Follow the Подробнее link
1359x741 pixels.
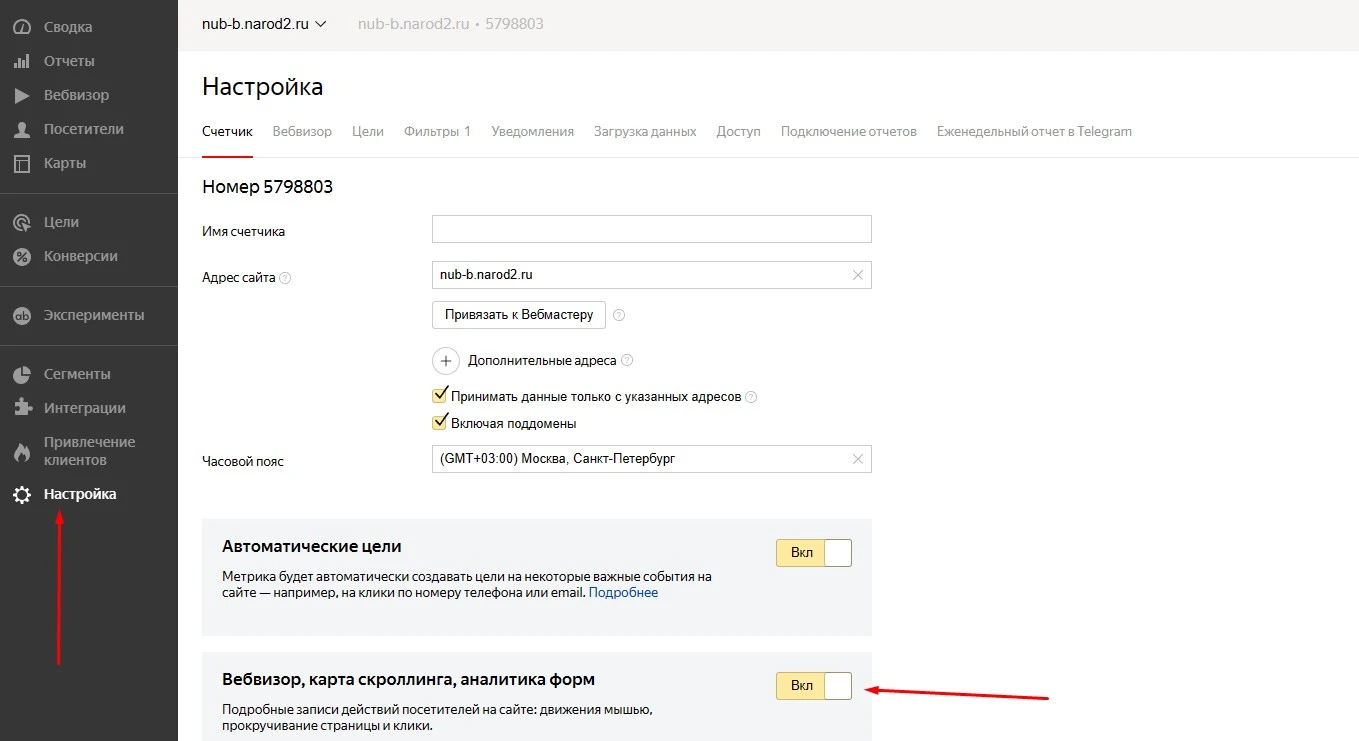(x=623, y=592)
